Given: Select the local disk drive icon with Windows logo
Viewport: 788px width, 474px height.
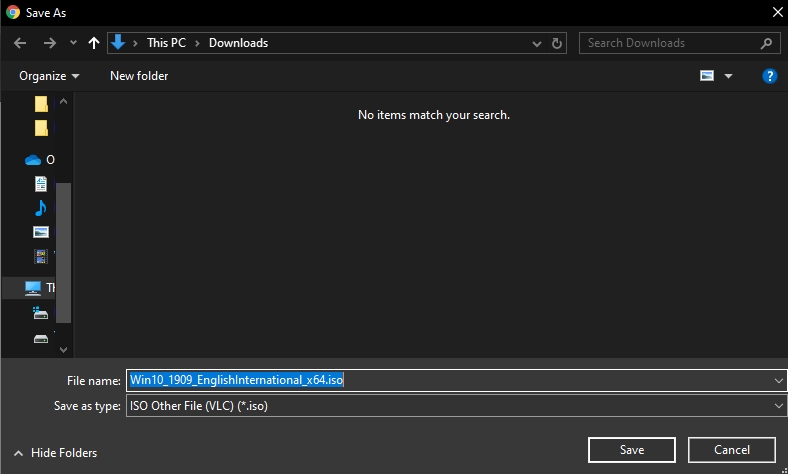Looking at the screenshot, I should (x=40, y=314).
